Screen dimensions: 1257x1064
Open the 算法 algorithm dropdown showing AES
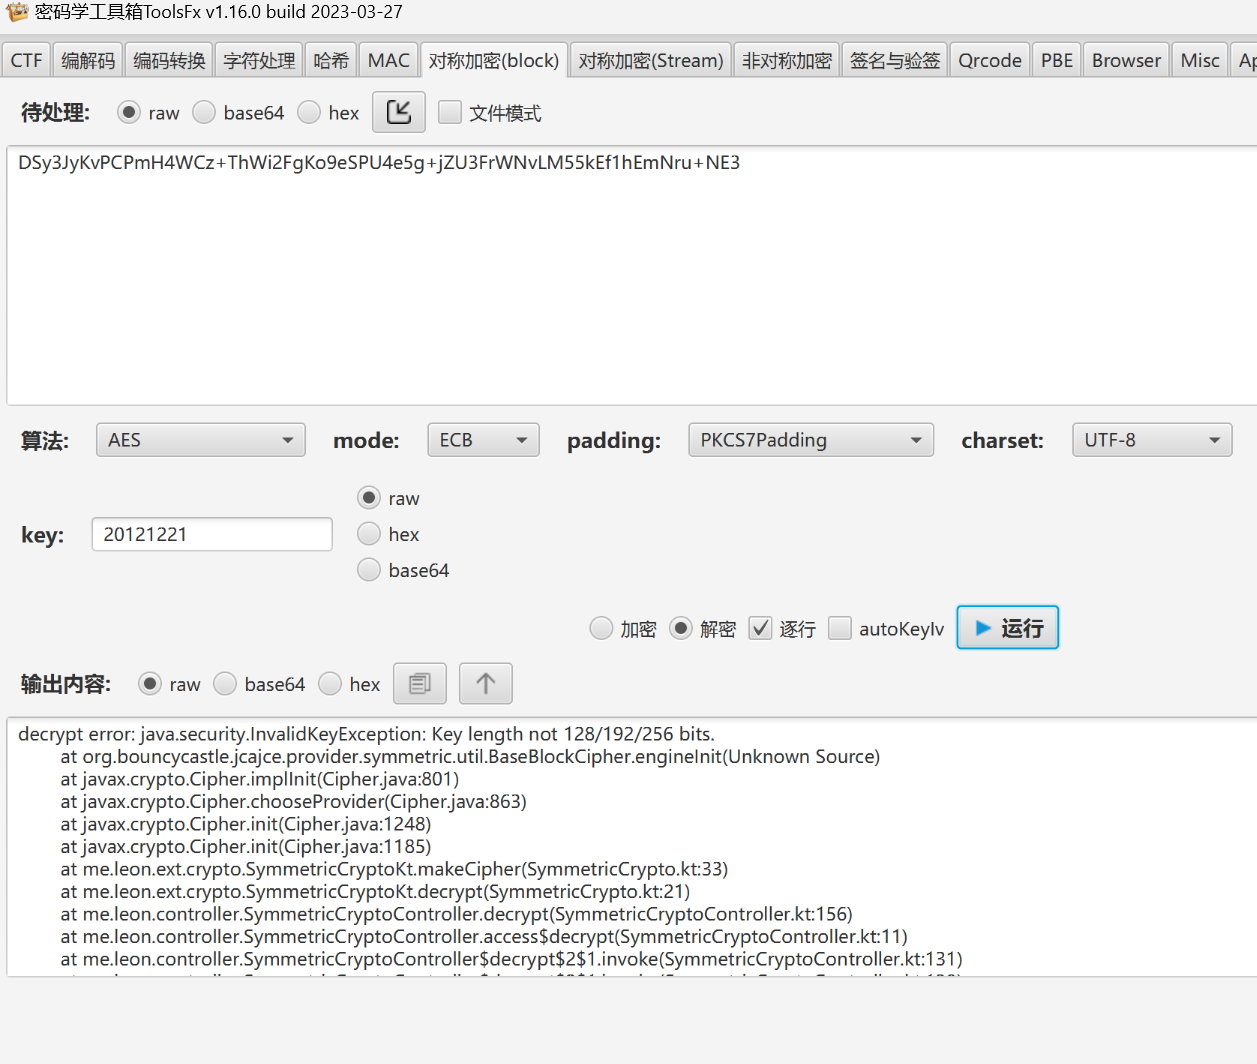click(200, 439)
